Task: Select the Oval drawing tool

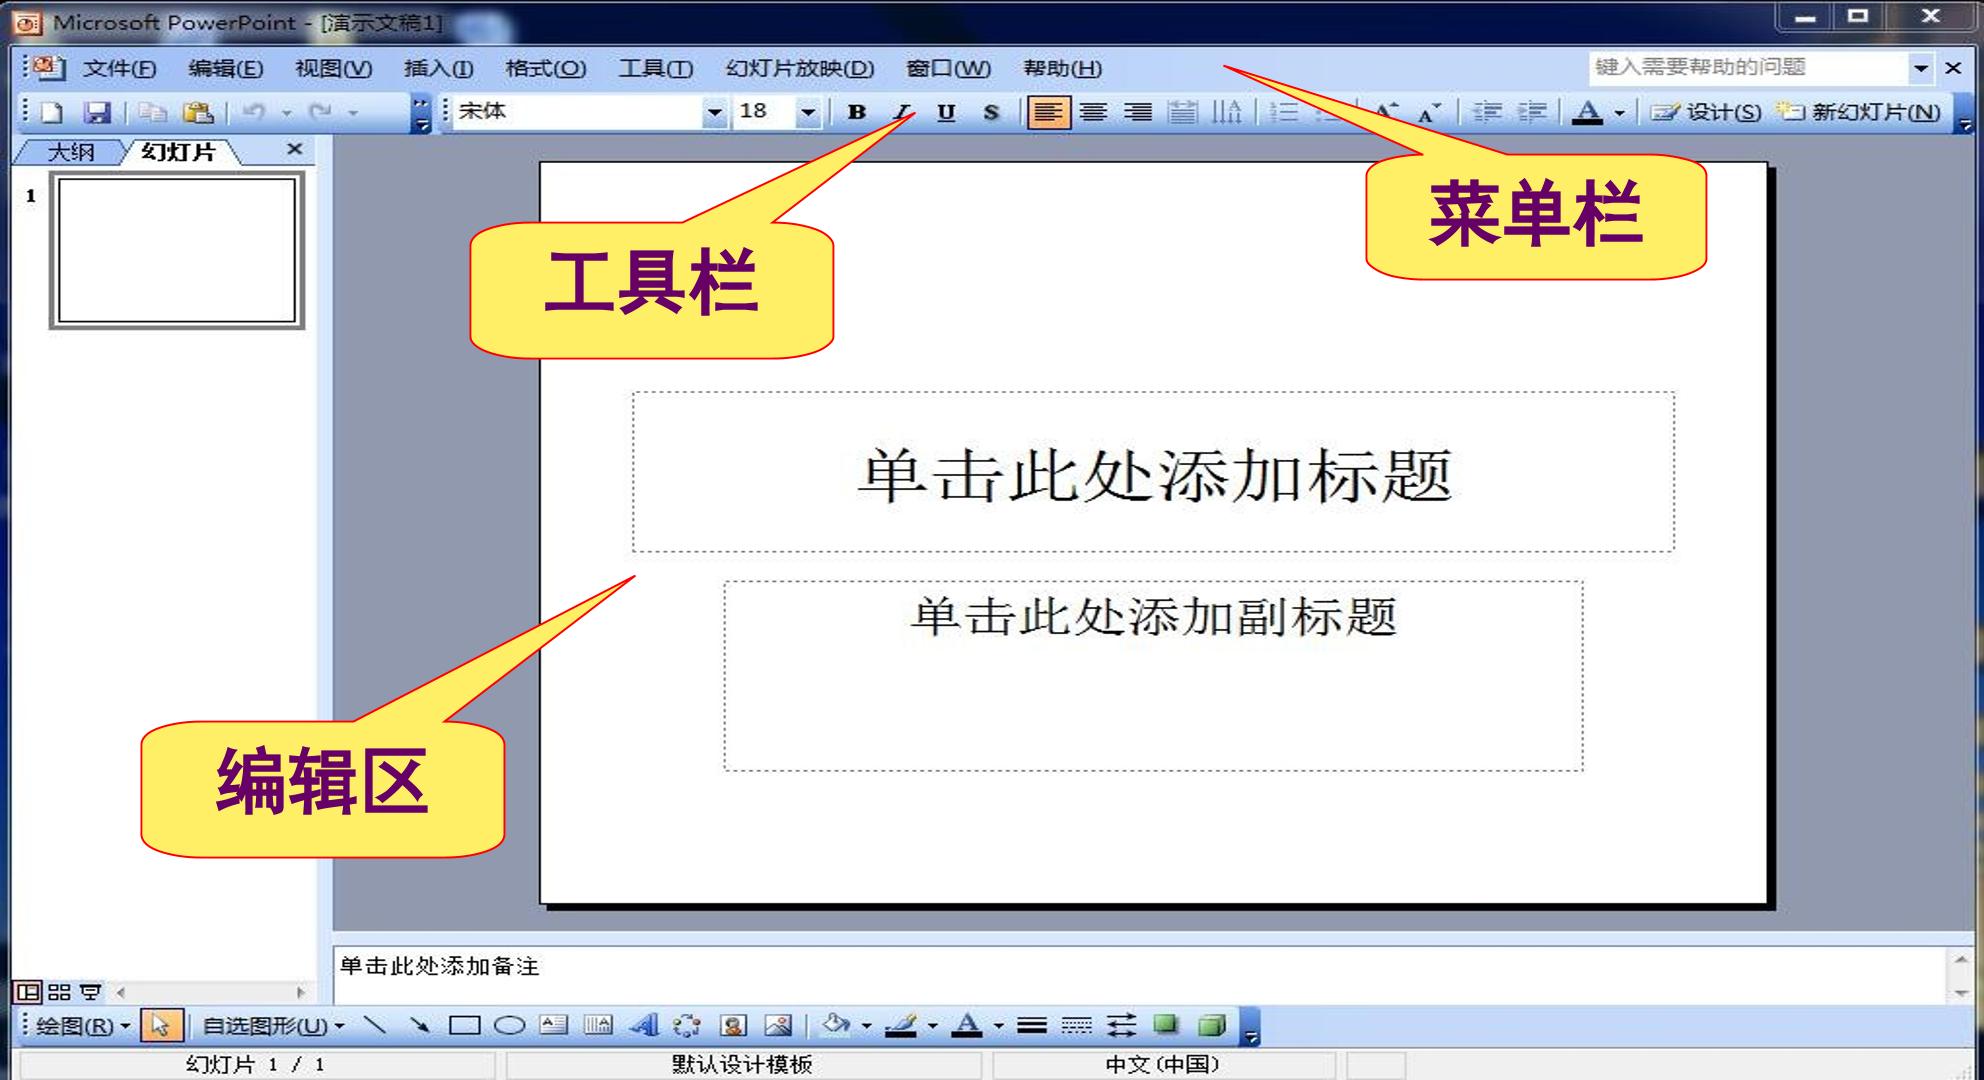Action: click(510, 1025)
